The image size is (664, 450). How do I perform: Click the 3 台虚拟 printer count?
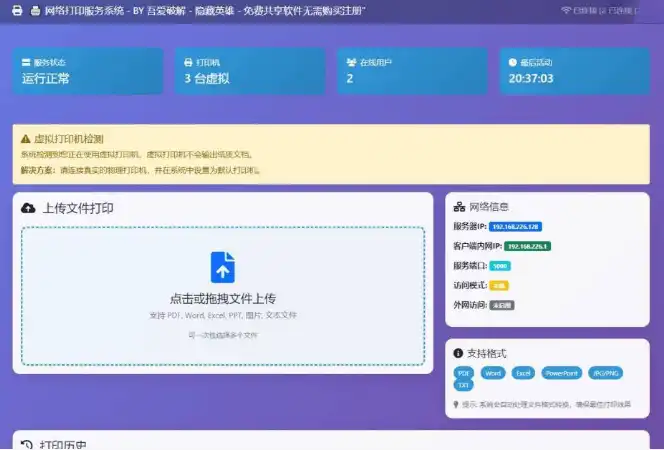click(207, 78)
